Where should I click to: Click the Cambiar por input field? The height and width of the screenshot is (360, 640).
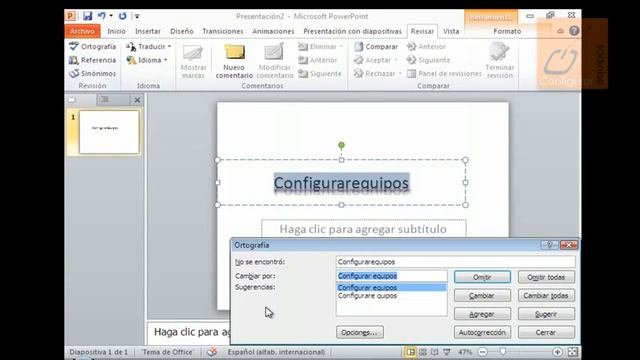coord(391,276)
